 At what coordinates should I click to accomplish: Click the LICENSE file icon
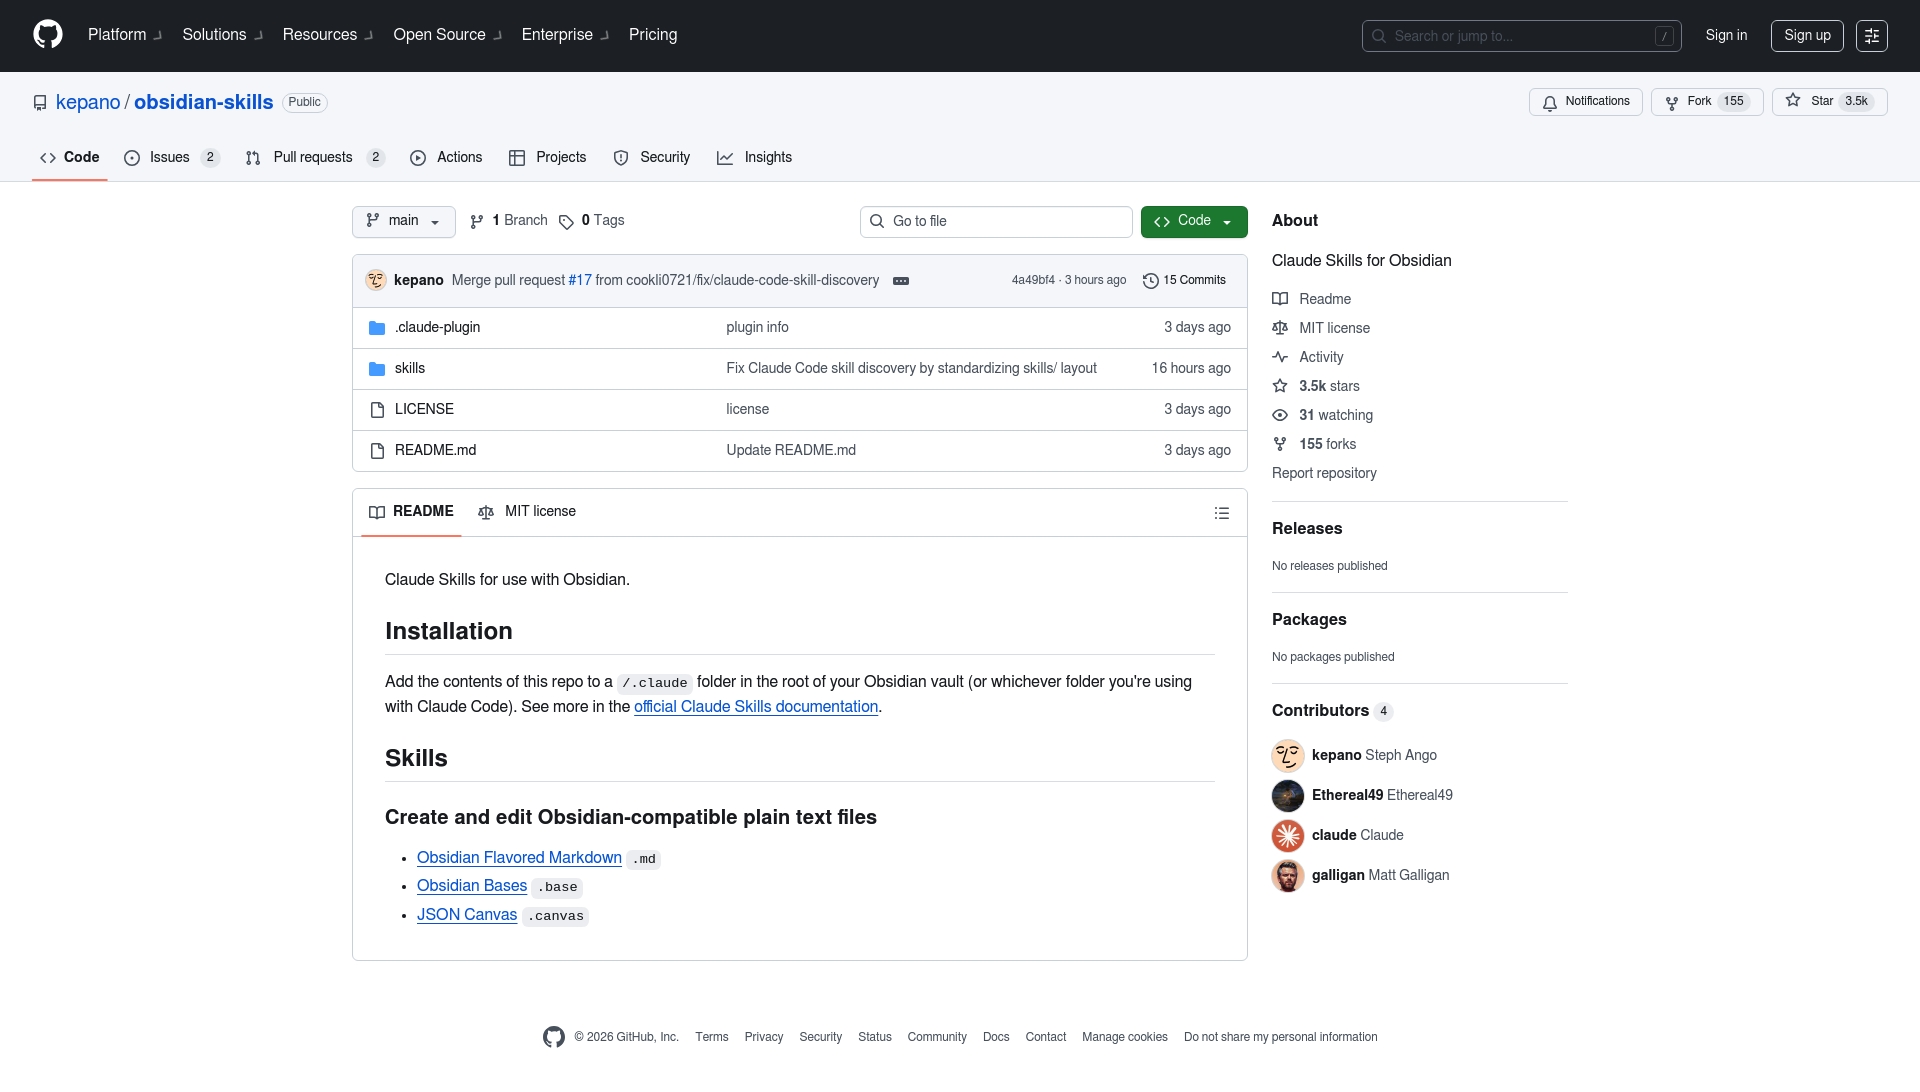click(x=377, y=410)
